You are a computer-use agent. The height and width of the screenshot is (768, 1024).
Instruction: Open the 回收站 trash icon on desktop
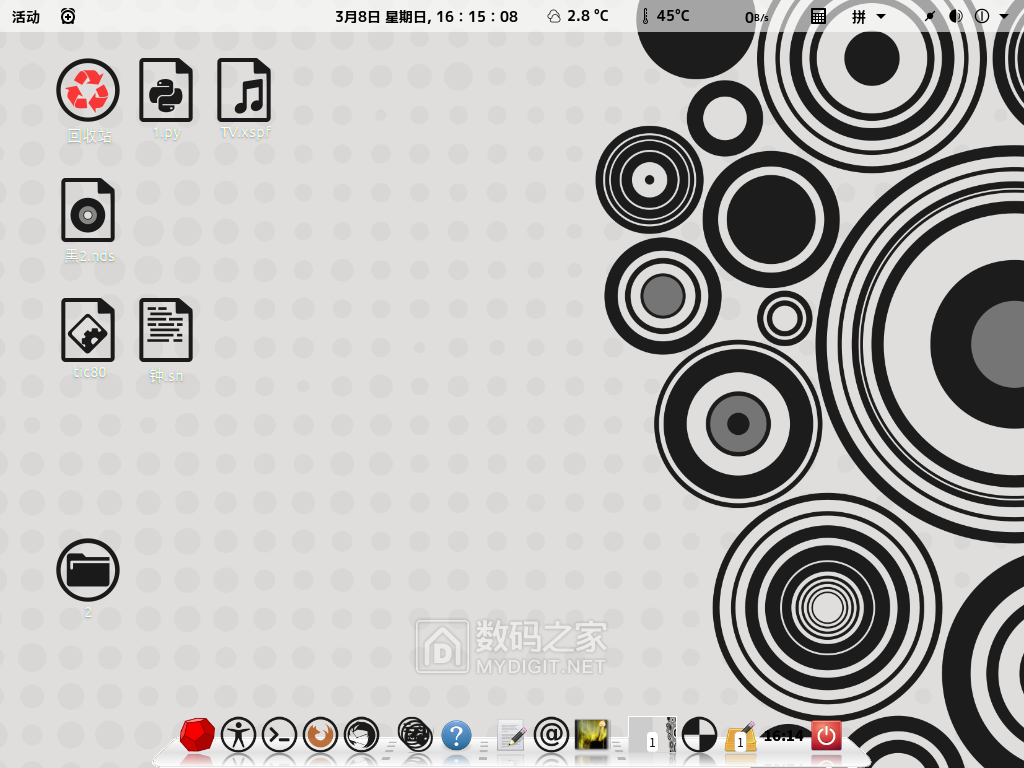[88, 91]
